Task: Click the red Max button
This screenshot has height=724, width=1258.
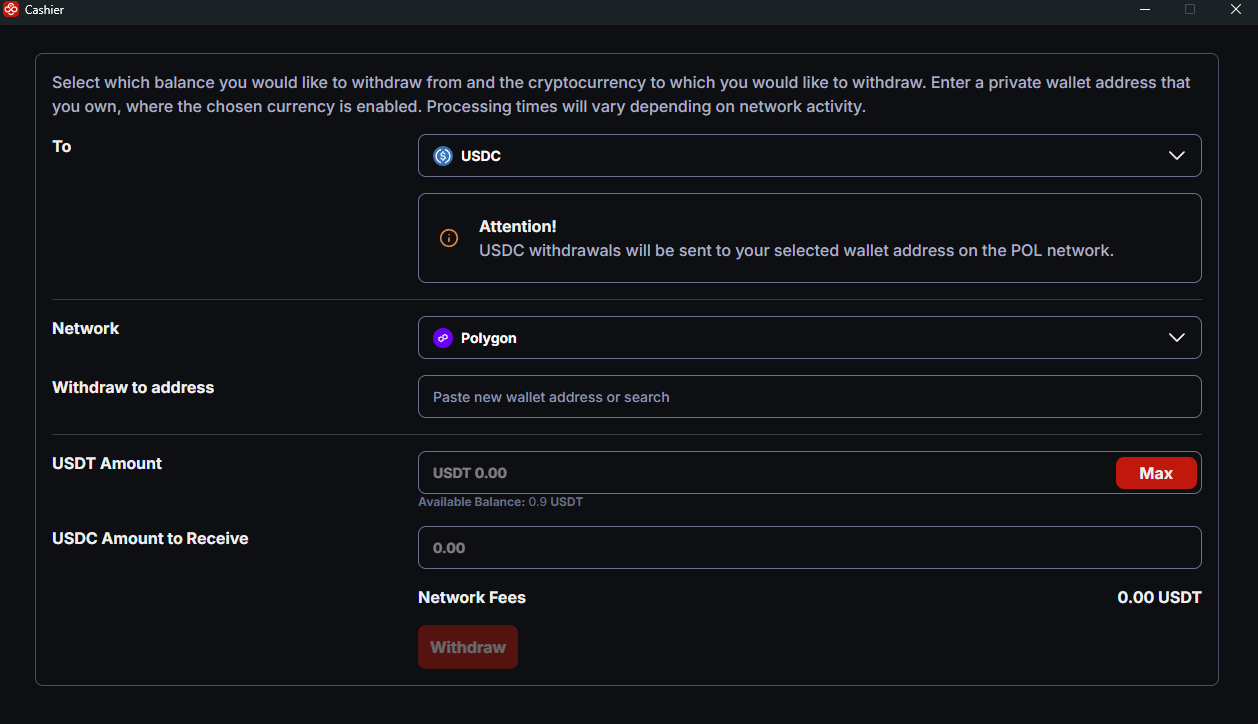Action: coord(1156,473)
